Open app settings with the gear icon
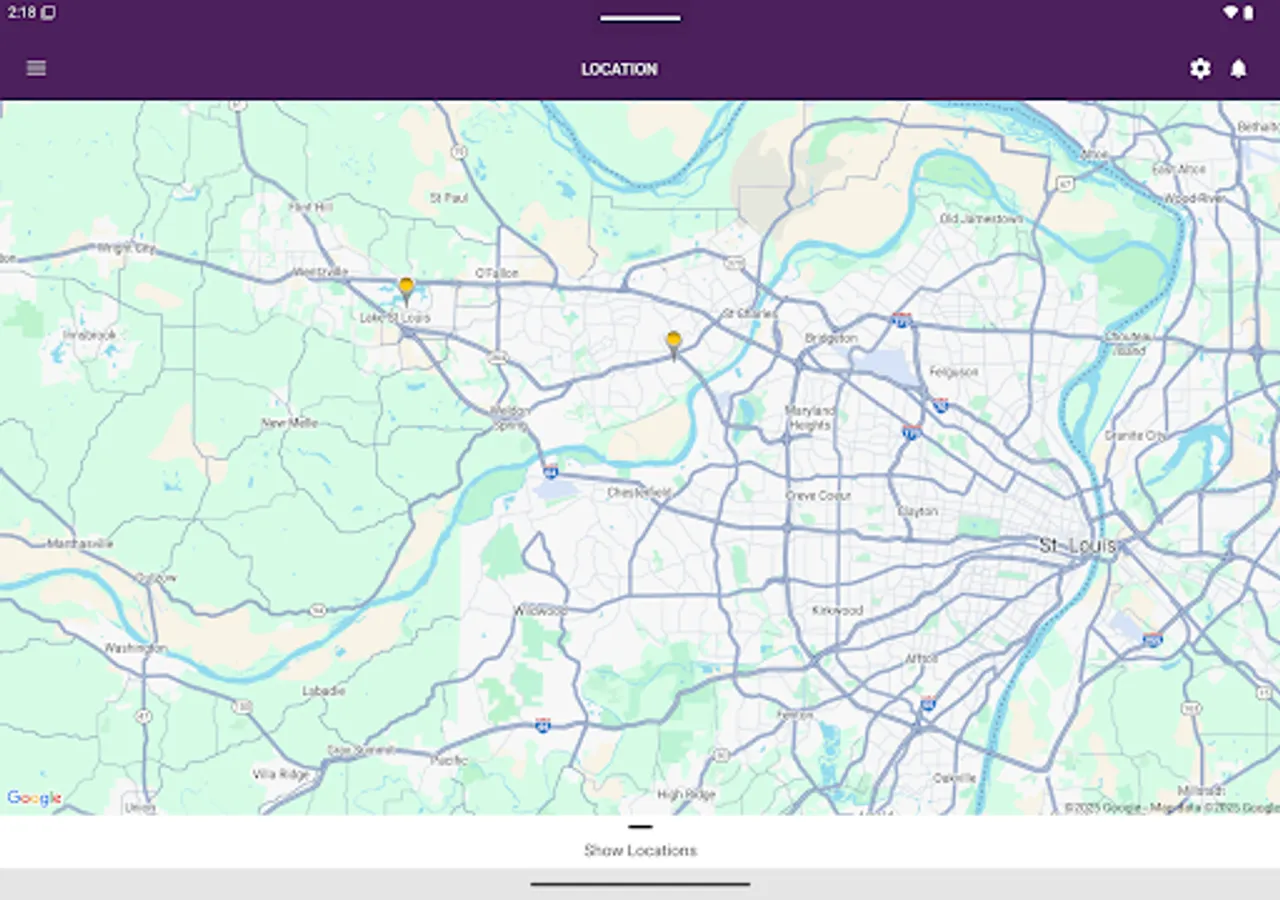 coord(1200,69)
